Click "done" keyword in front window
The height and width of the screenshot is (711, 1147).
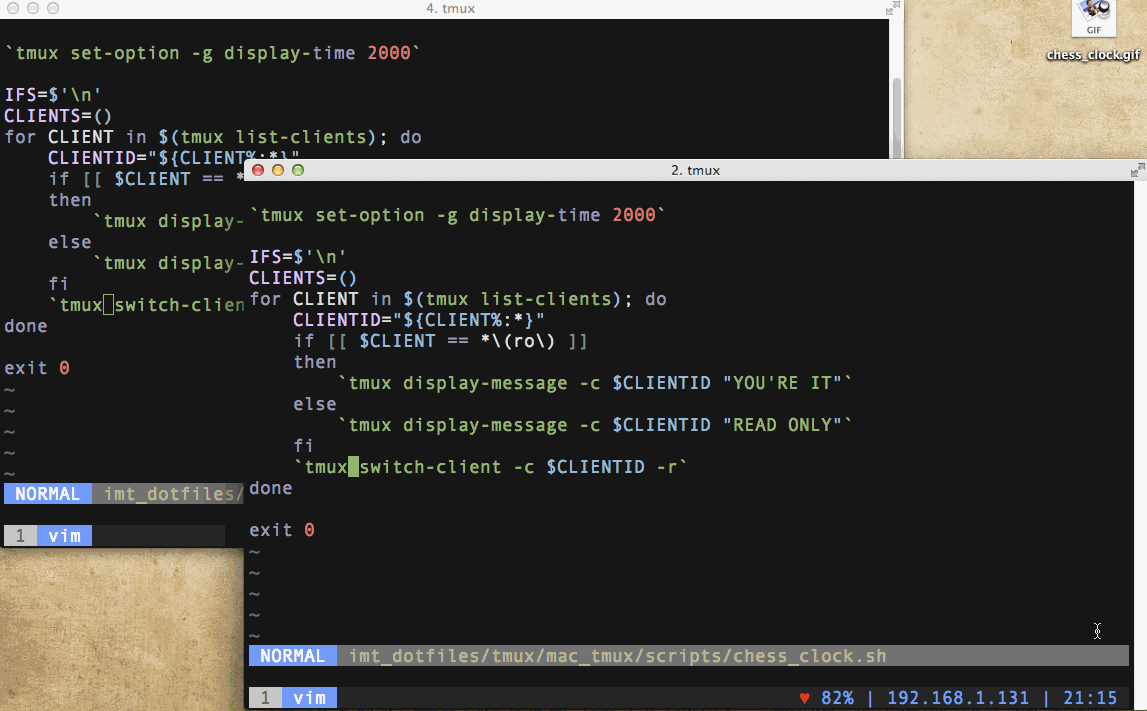[x=271, y=488]
